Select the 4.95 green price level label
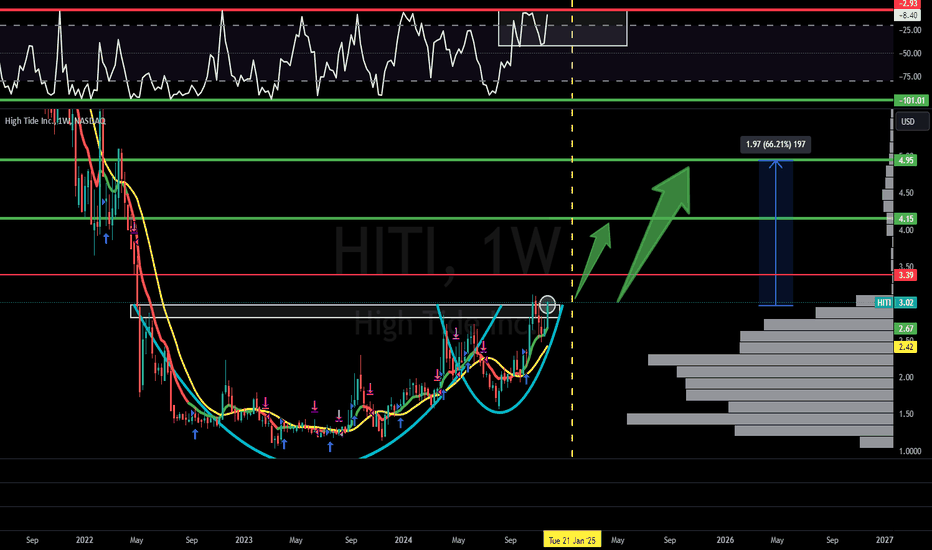This screenshot has width=932, height=550. (906, 160)
